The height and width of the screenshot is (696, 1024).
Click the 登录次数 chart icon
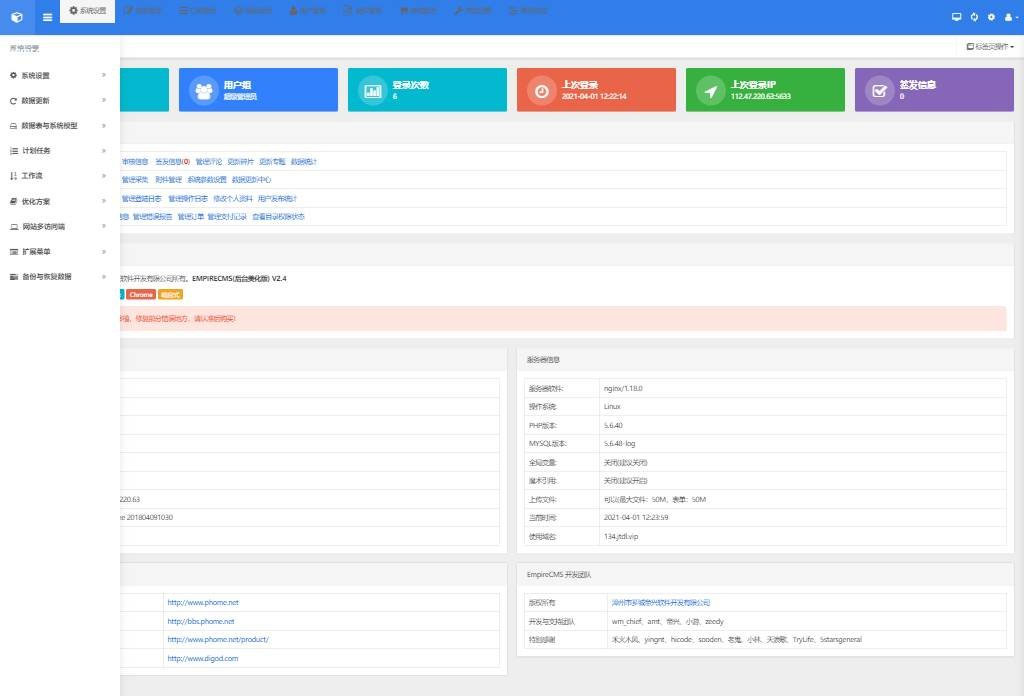click(x=373, y=90)
